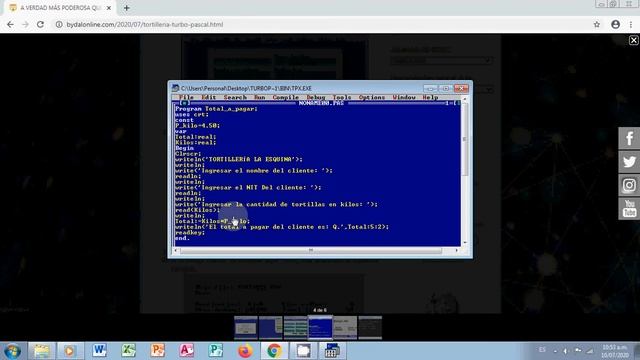Open the Compile menu in Turbo Pascal
640x360 pixels.
(286, 97)
